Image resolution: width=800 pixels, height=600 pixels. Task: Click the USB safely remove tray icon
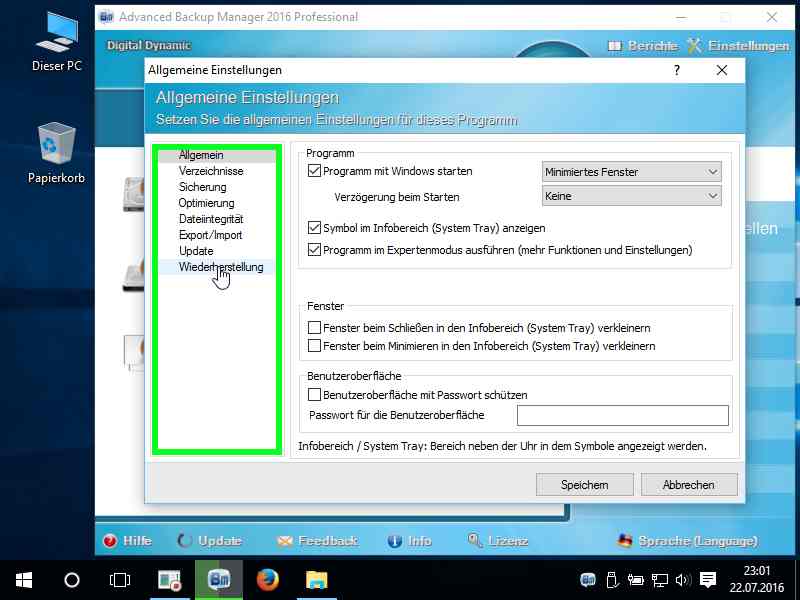tap(612, 580)
